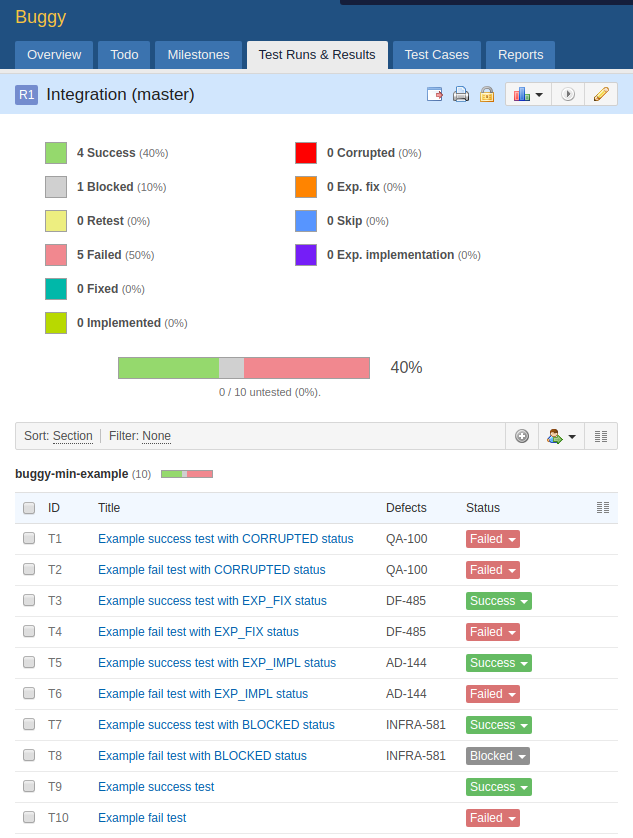
Task: Click the lock icon to close run
Action: tap(487, 95)
